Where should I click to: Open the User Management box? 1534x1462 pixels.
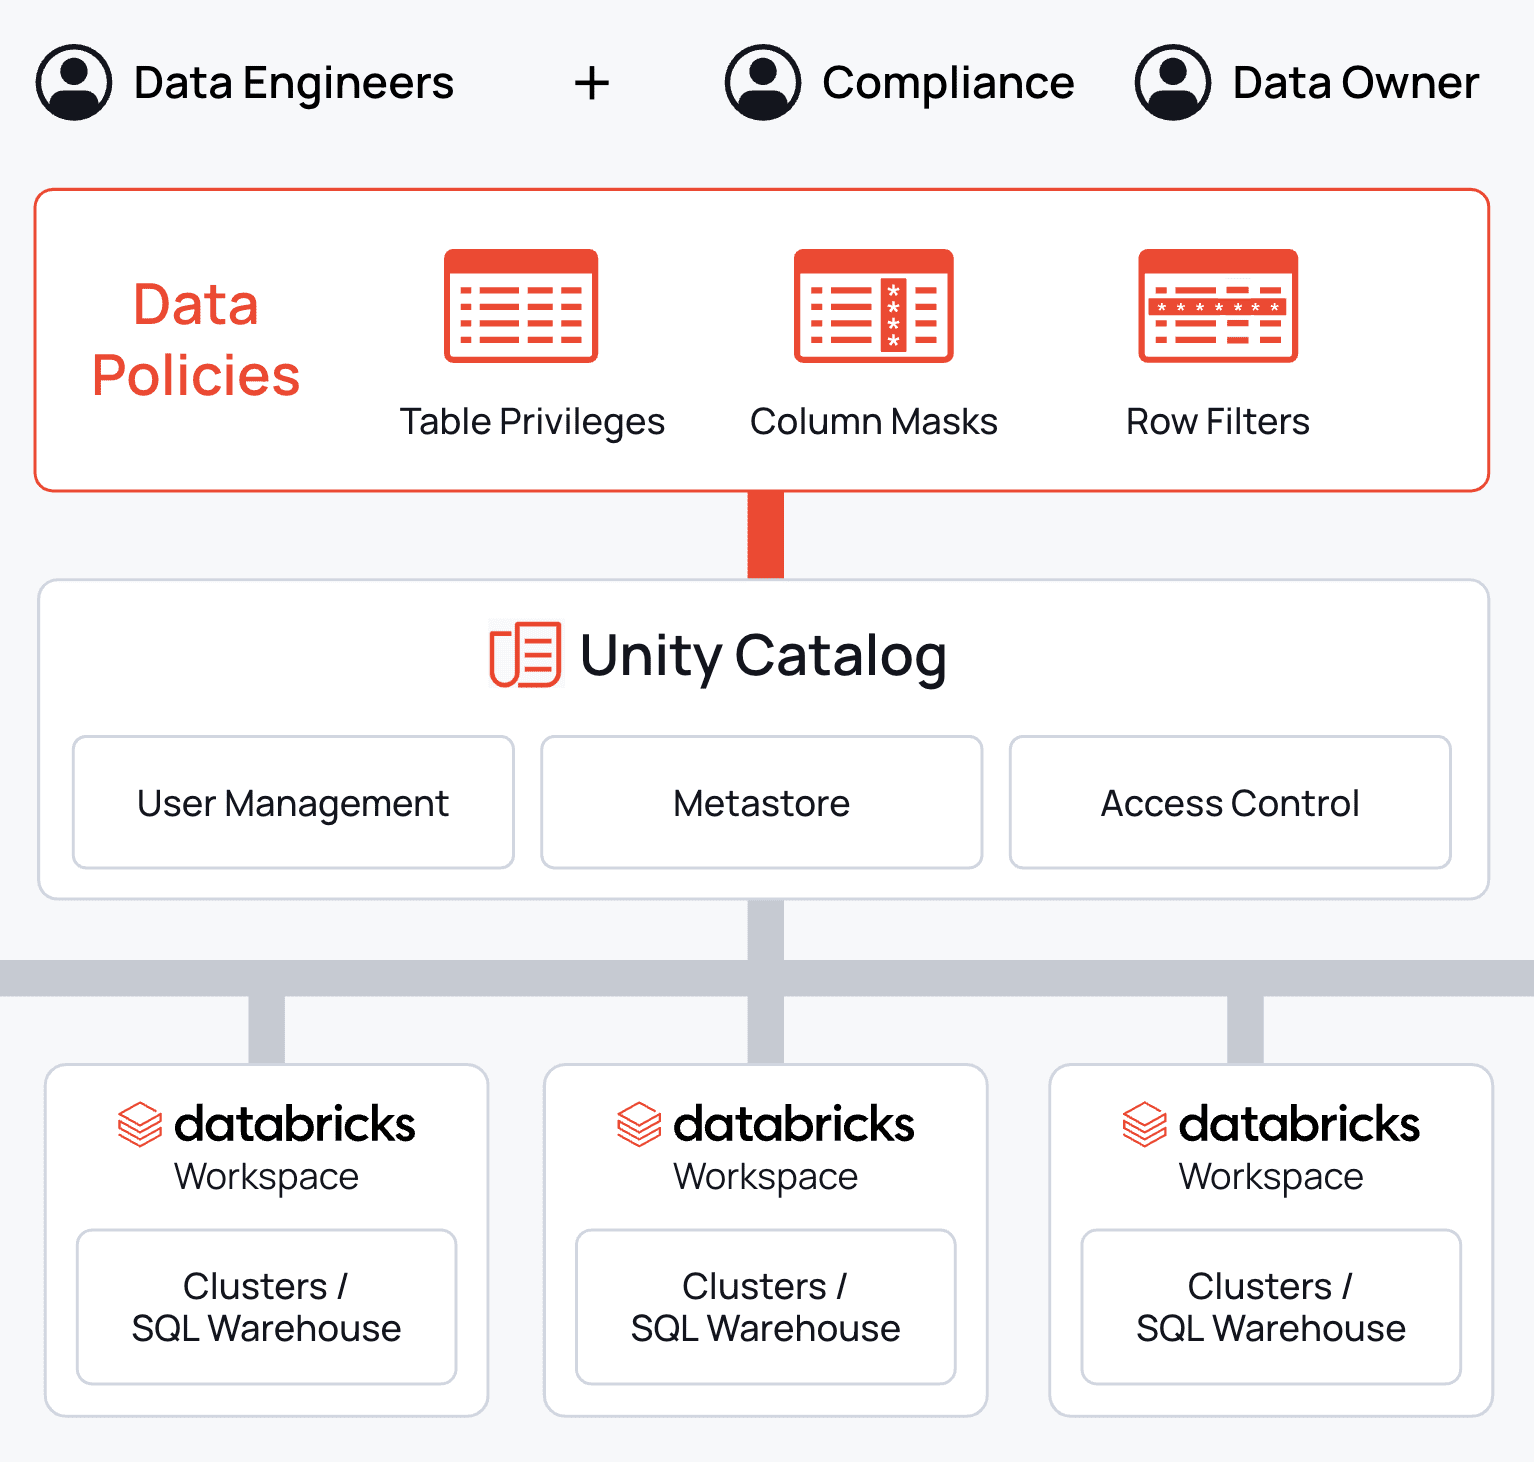[293, 802]
